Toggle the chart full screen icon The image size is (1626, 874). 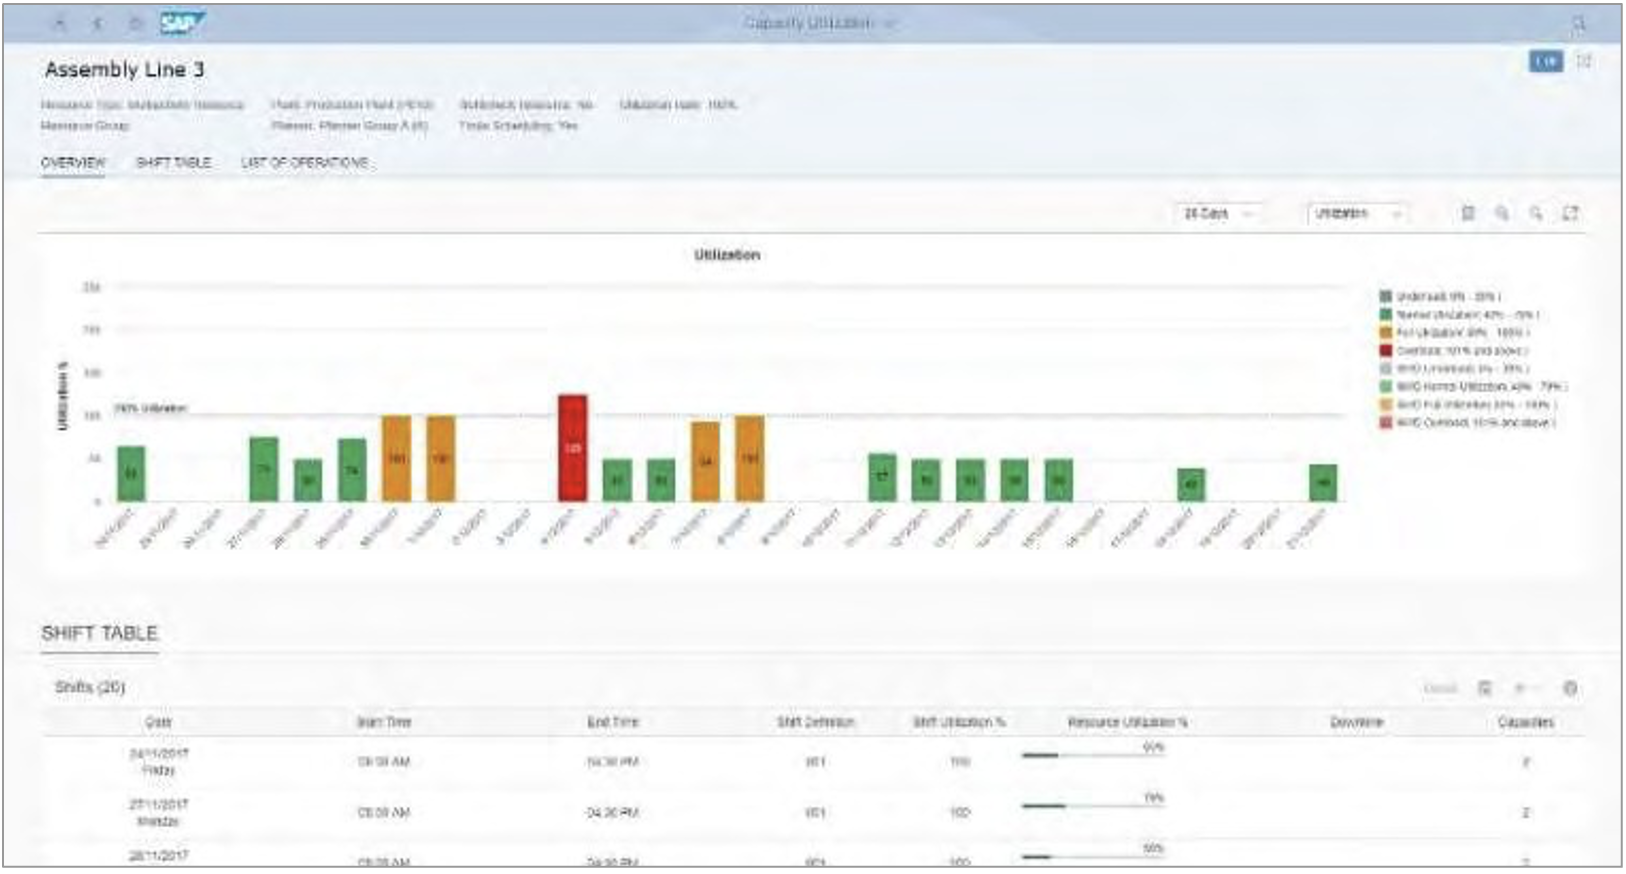point(1570,213)
